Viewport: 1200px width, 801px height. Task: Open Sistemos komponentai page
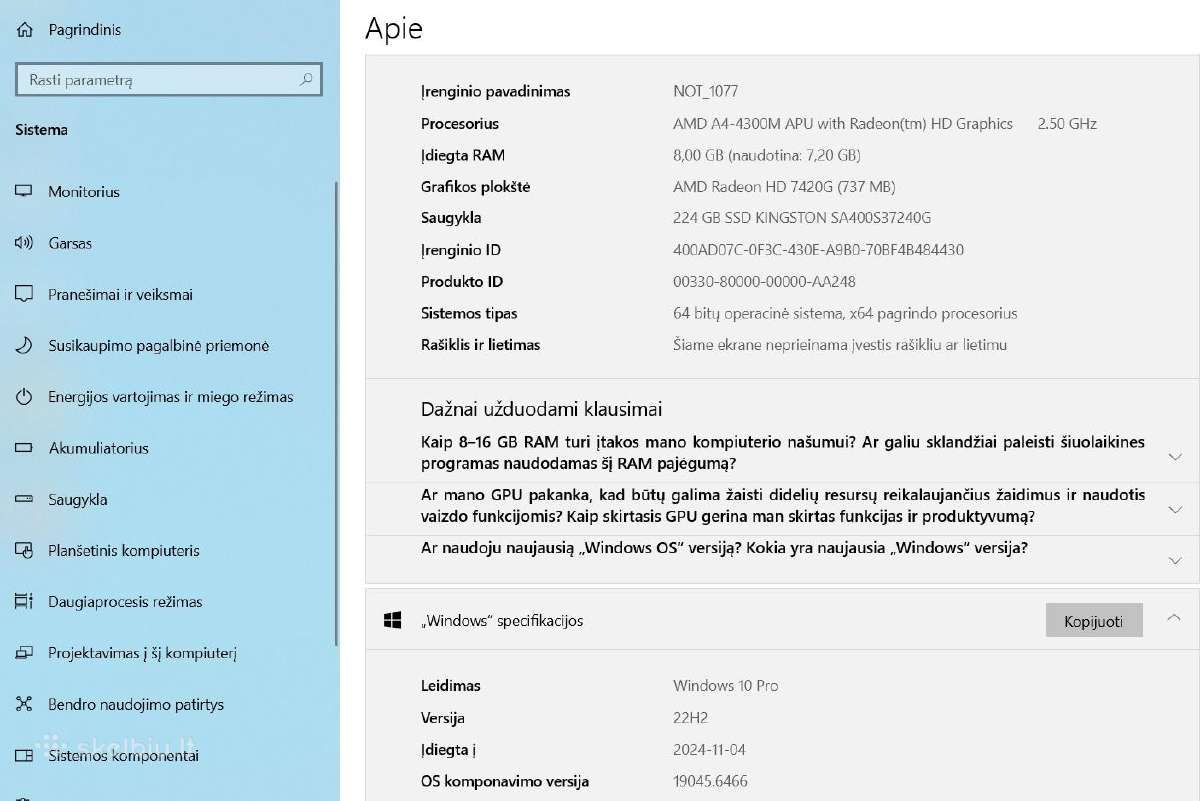click(123, 756)
